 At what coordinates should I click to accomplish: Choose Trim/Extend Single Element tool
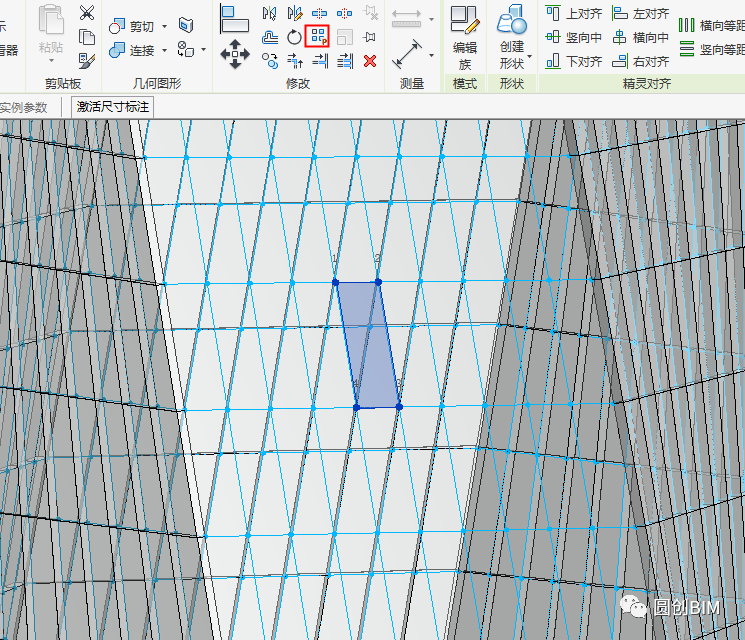(x=320, y=61)
